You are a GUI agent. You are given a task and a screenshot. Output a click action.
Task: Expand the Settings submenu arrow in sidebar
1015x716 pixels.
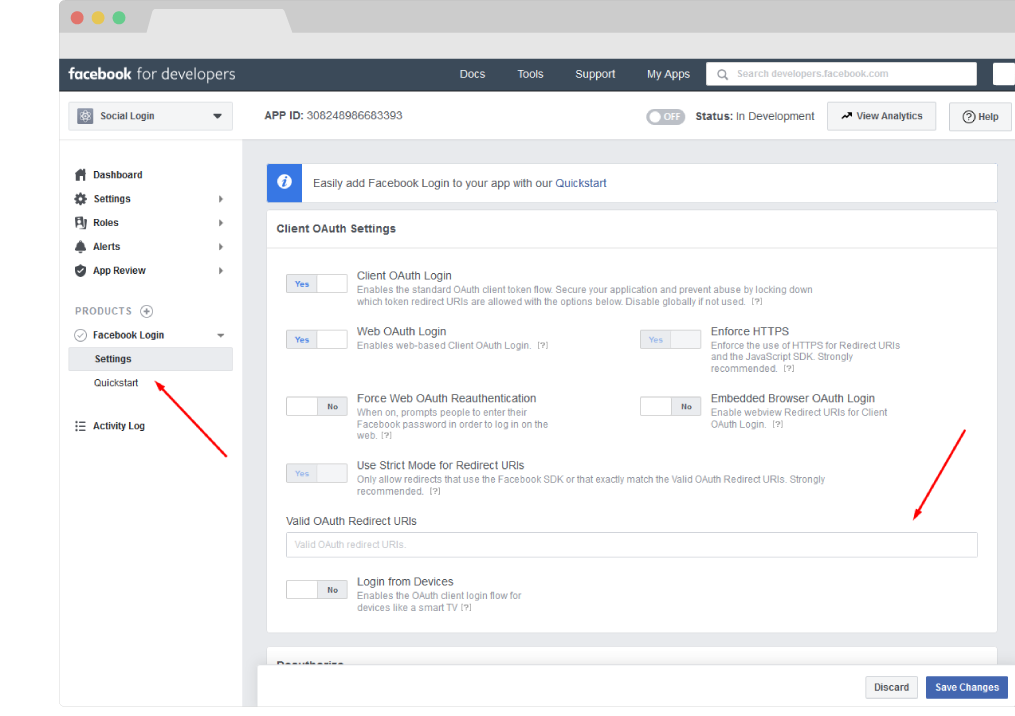point(220,199)
